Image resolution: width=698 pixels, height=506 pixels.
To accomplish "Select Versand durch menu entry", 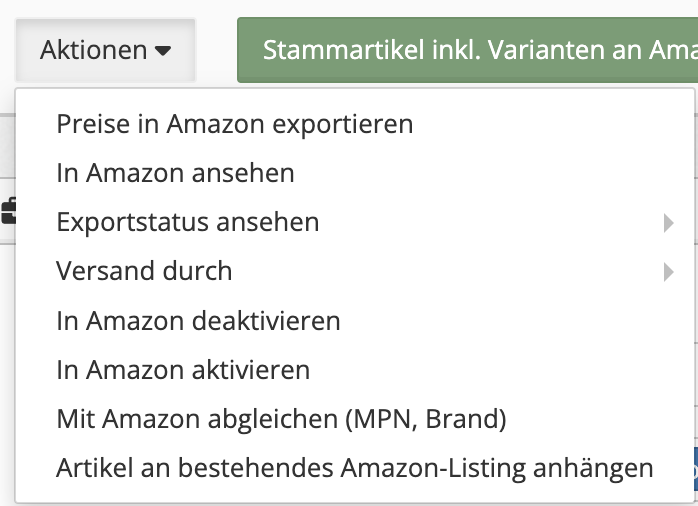I will pyautogui.click(x=355, y=271).
